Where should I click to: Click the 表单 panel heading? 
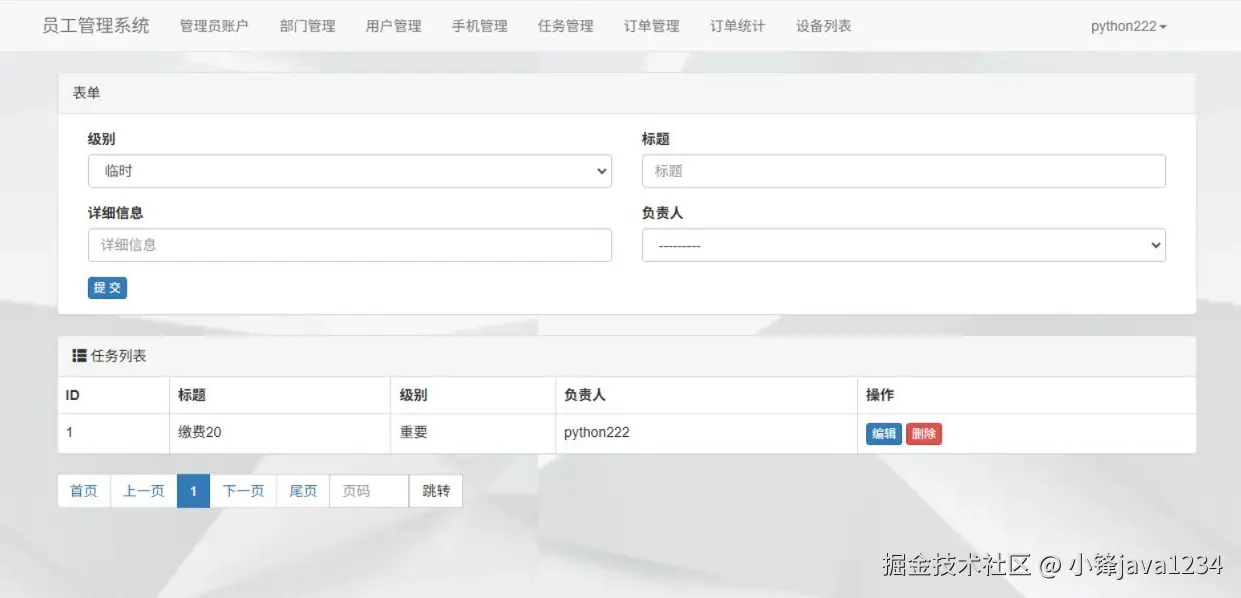pyautogui.click(x=627, y=93)
